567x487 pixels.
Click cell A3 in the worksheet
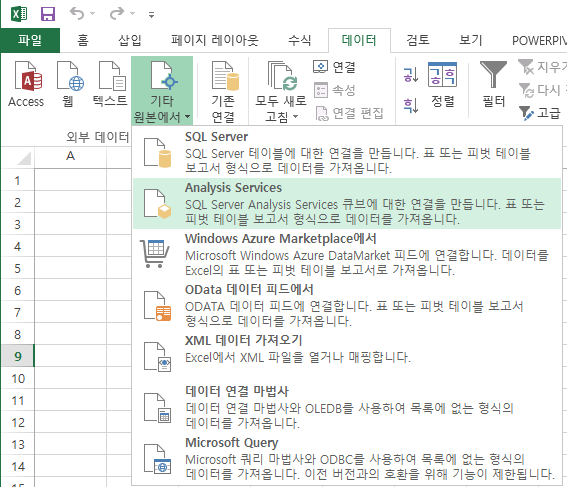tap(71, 225)
